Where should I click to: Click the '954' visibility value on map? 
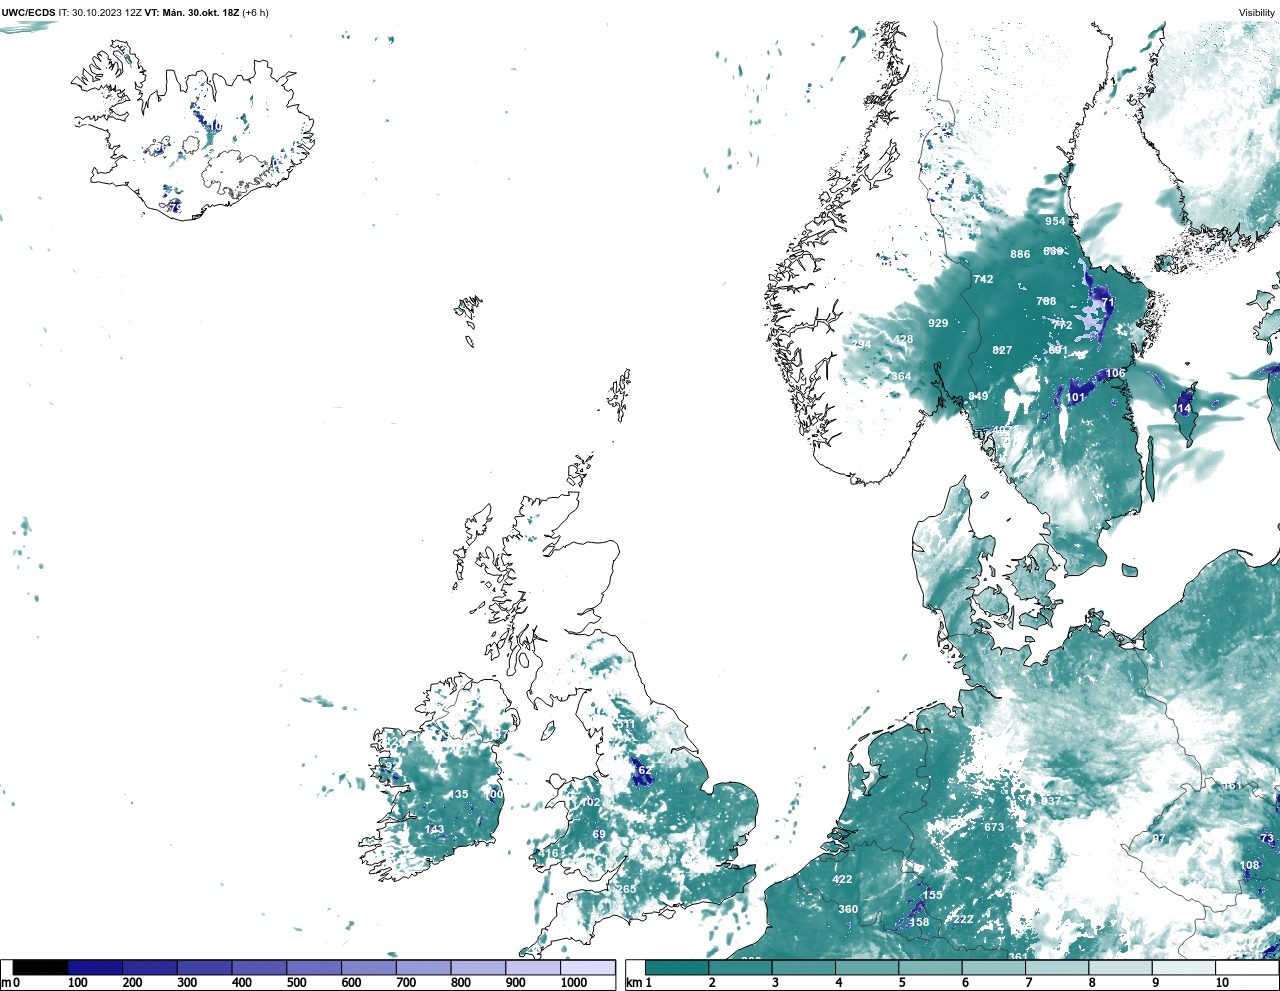pos(1055,221)
